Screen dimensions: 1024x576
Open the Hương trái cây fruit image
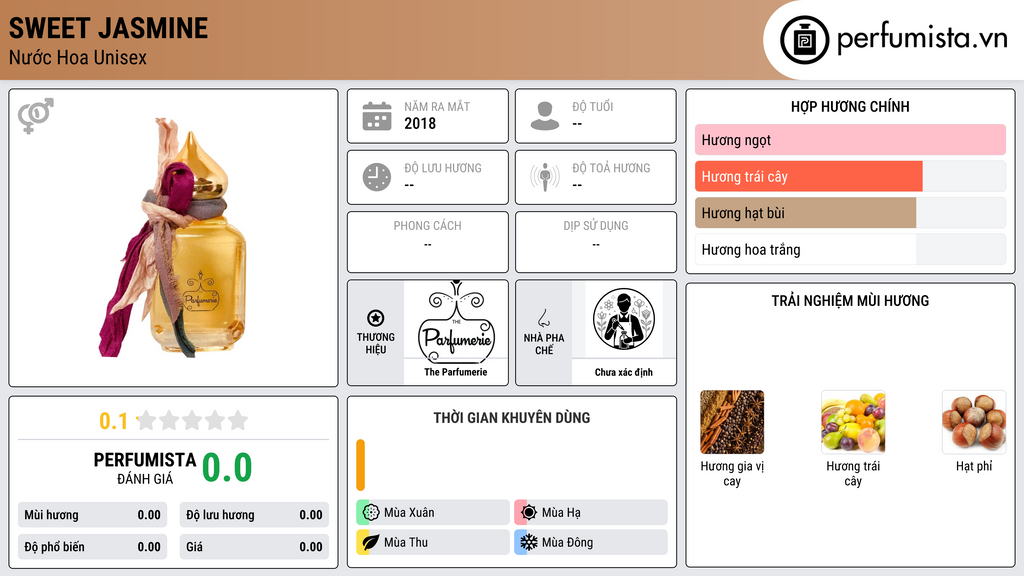[853, 422]
